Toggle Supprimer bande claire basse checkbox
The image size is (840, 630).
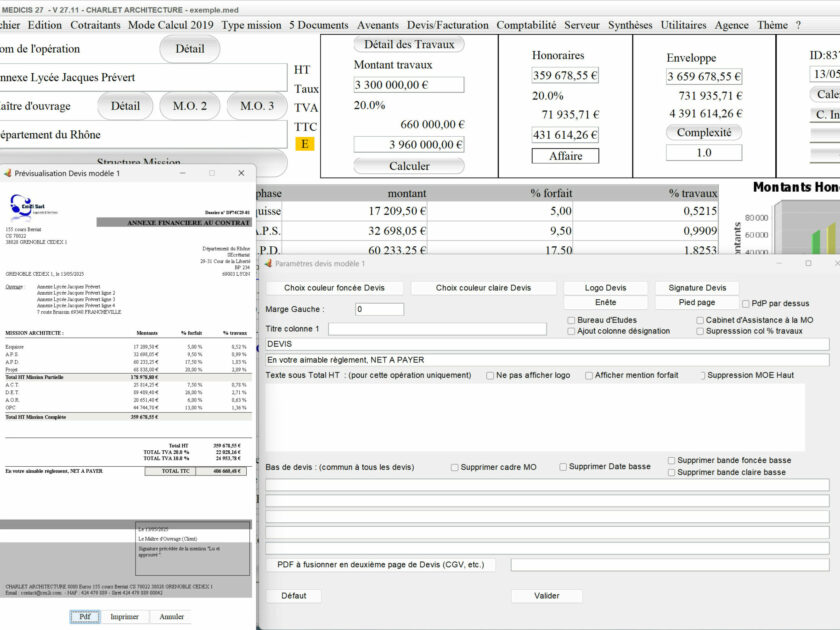coord(671,472)
